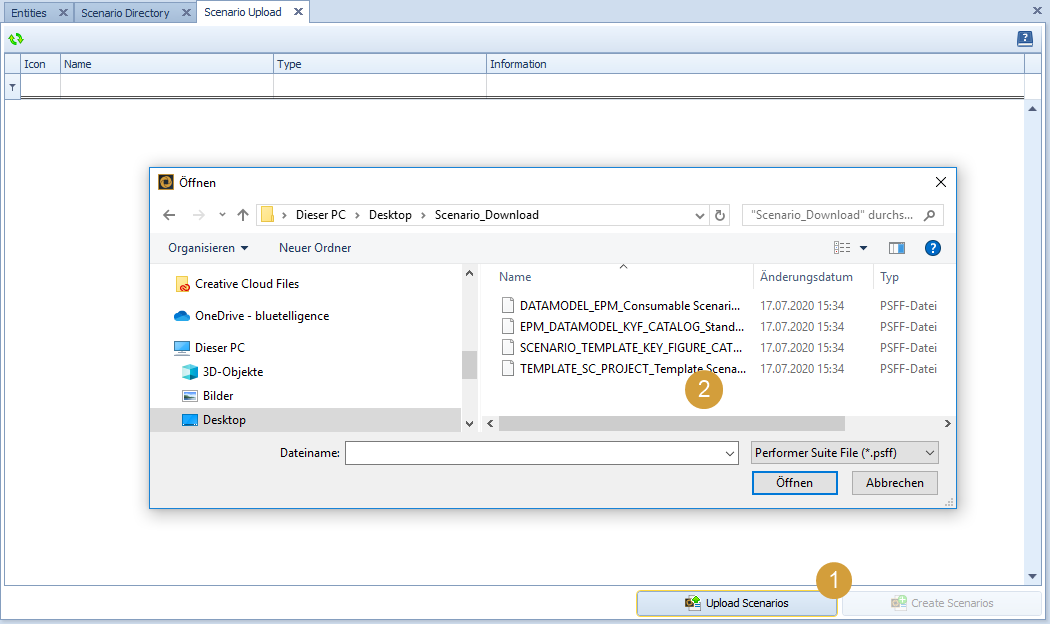
Task: Refresh the Scenario_Download folder view
Action: pos(720,214)
